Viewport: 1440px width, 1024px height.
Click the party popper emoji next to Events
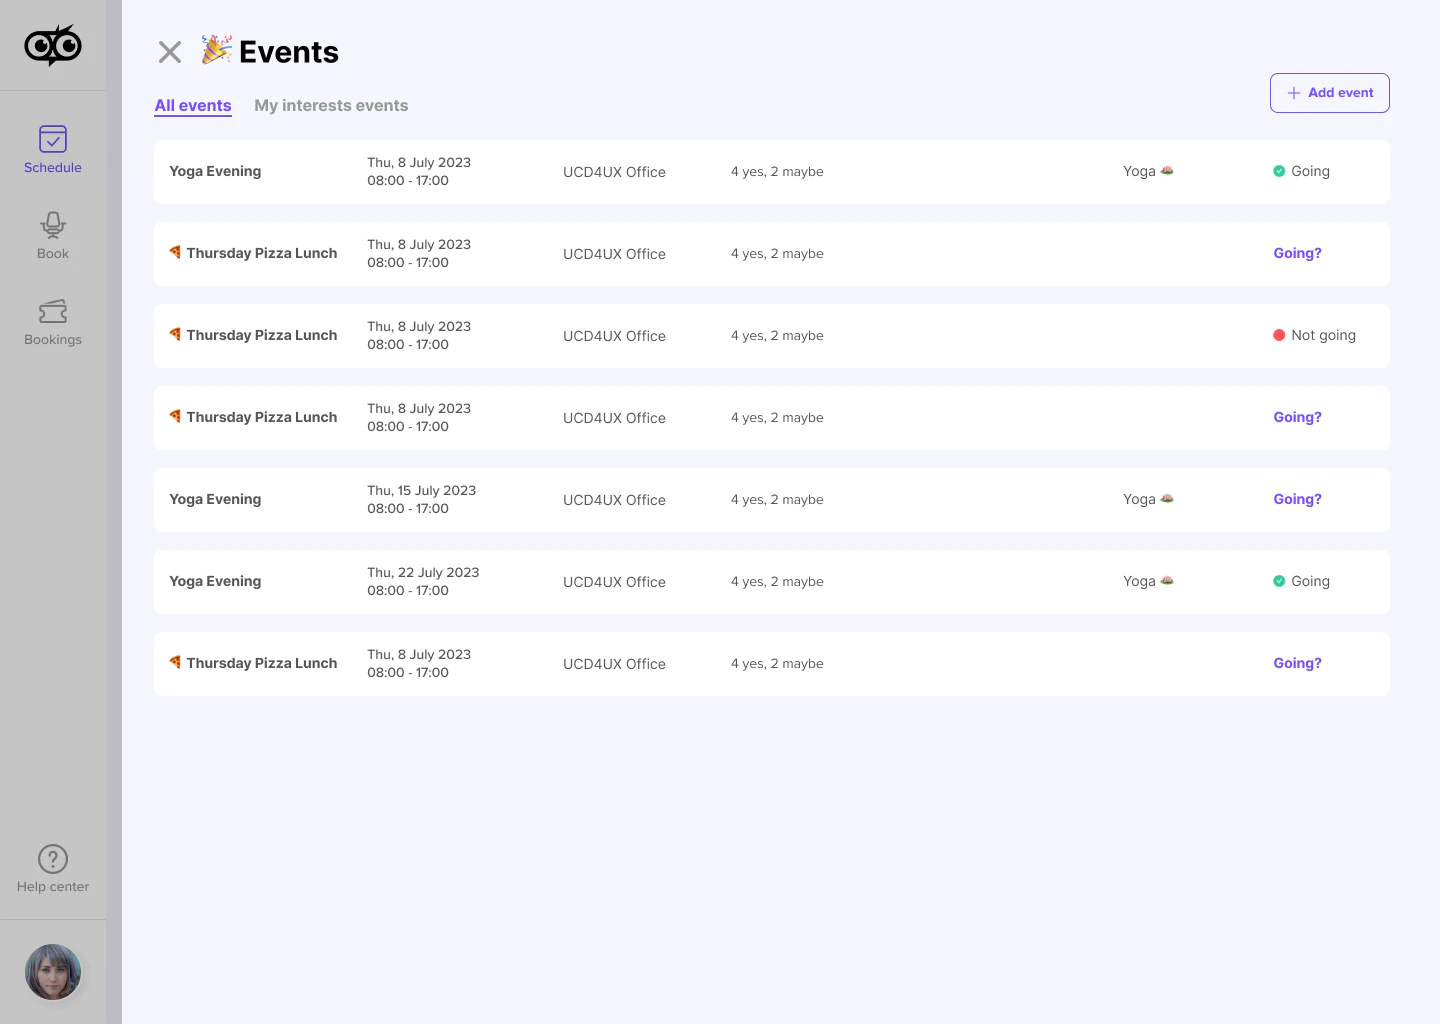tap(216, 50)
